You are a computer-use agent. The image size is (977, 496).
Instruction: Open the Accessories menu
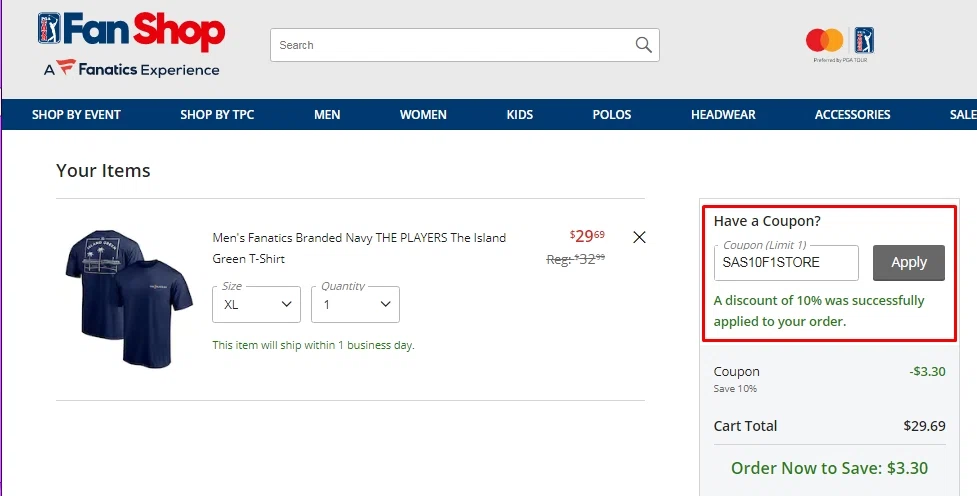(852, 115)
